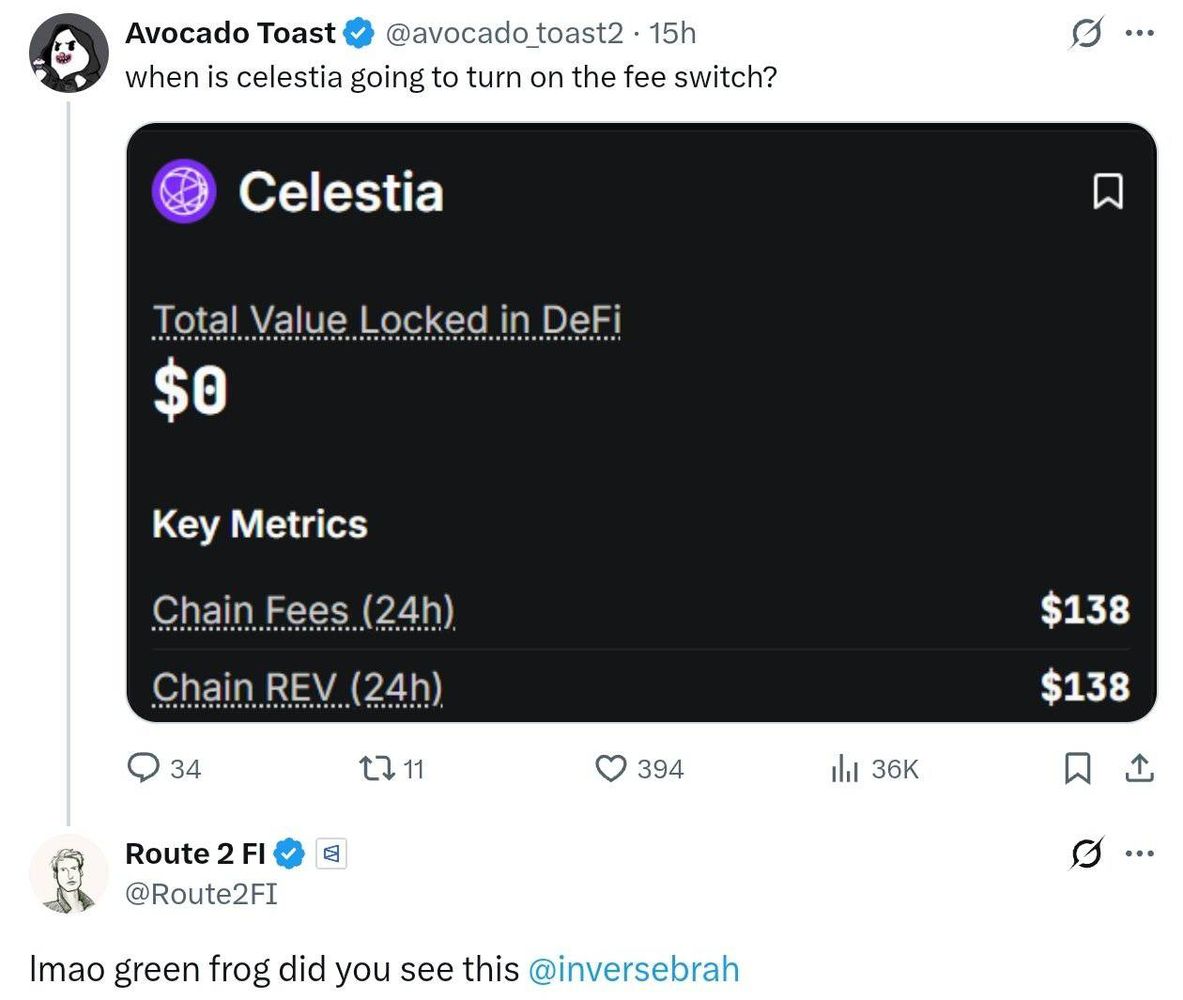
Task: Click the translate icon beside Route 2 FI's name
Action: 330,853
